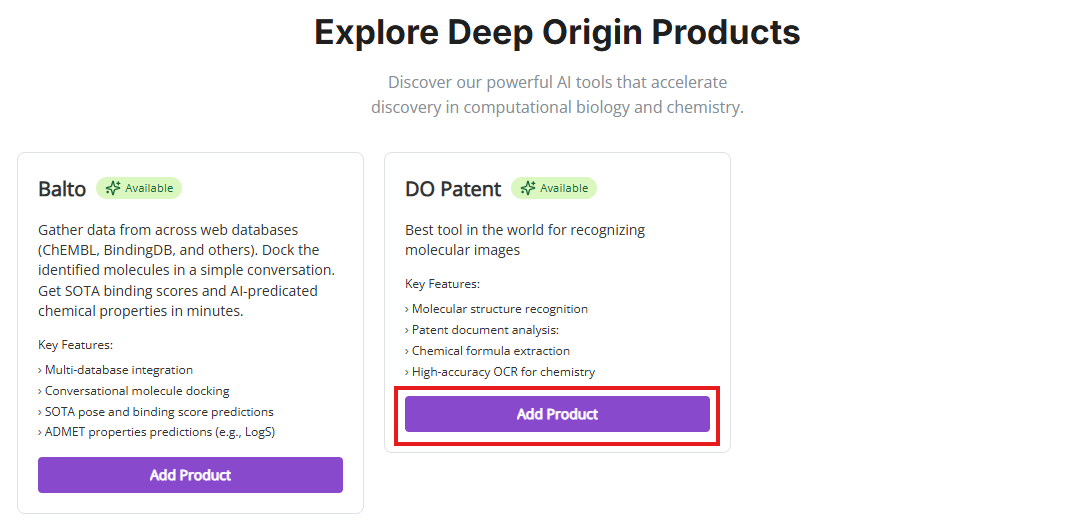The width and height of the screenshot is (1087, 532).
Task: Click the Patent document analysis feature
Action: point(485,330)
